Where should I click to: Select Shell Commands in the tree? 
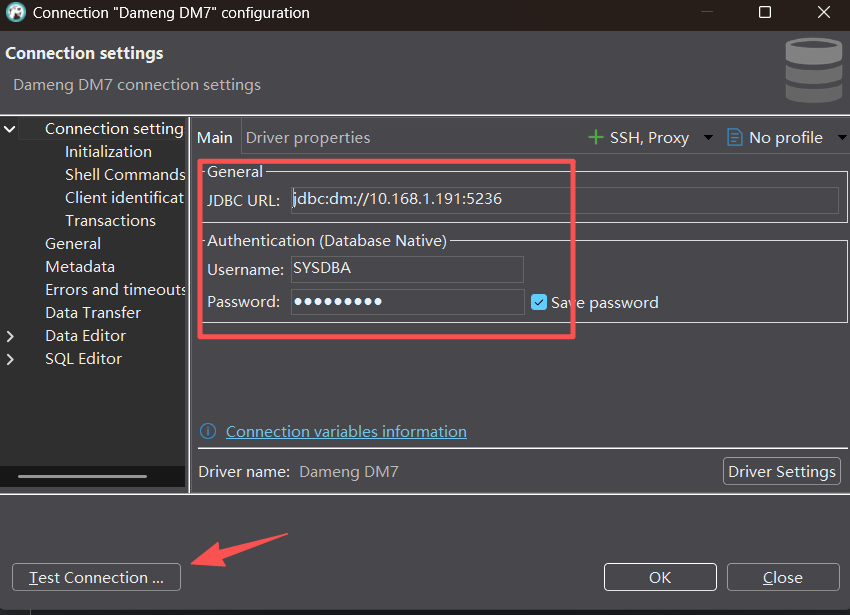pyautogui.click(x=124, y=175)
